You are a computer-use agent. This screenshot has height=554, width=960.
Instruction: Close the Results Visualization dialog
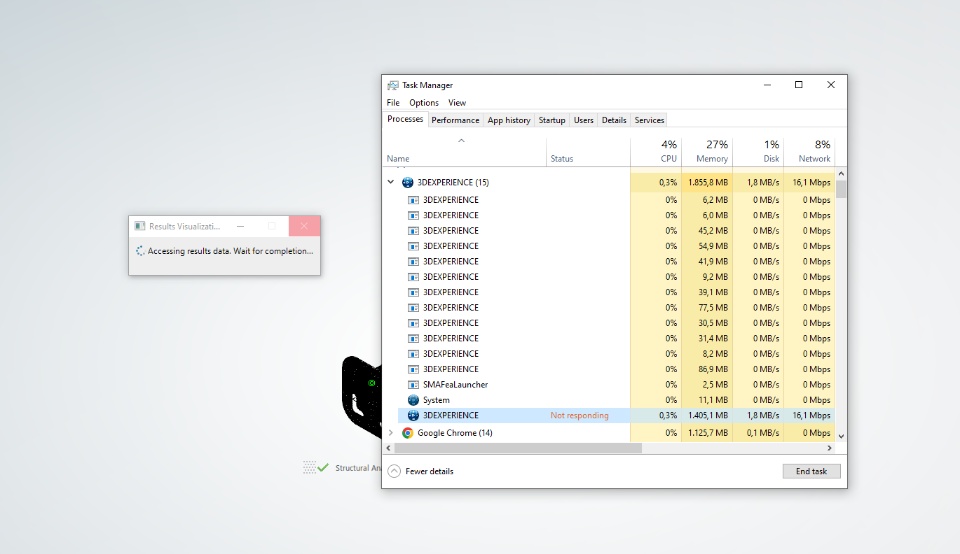304,226
